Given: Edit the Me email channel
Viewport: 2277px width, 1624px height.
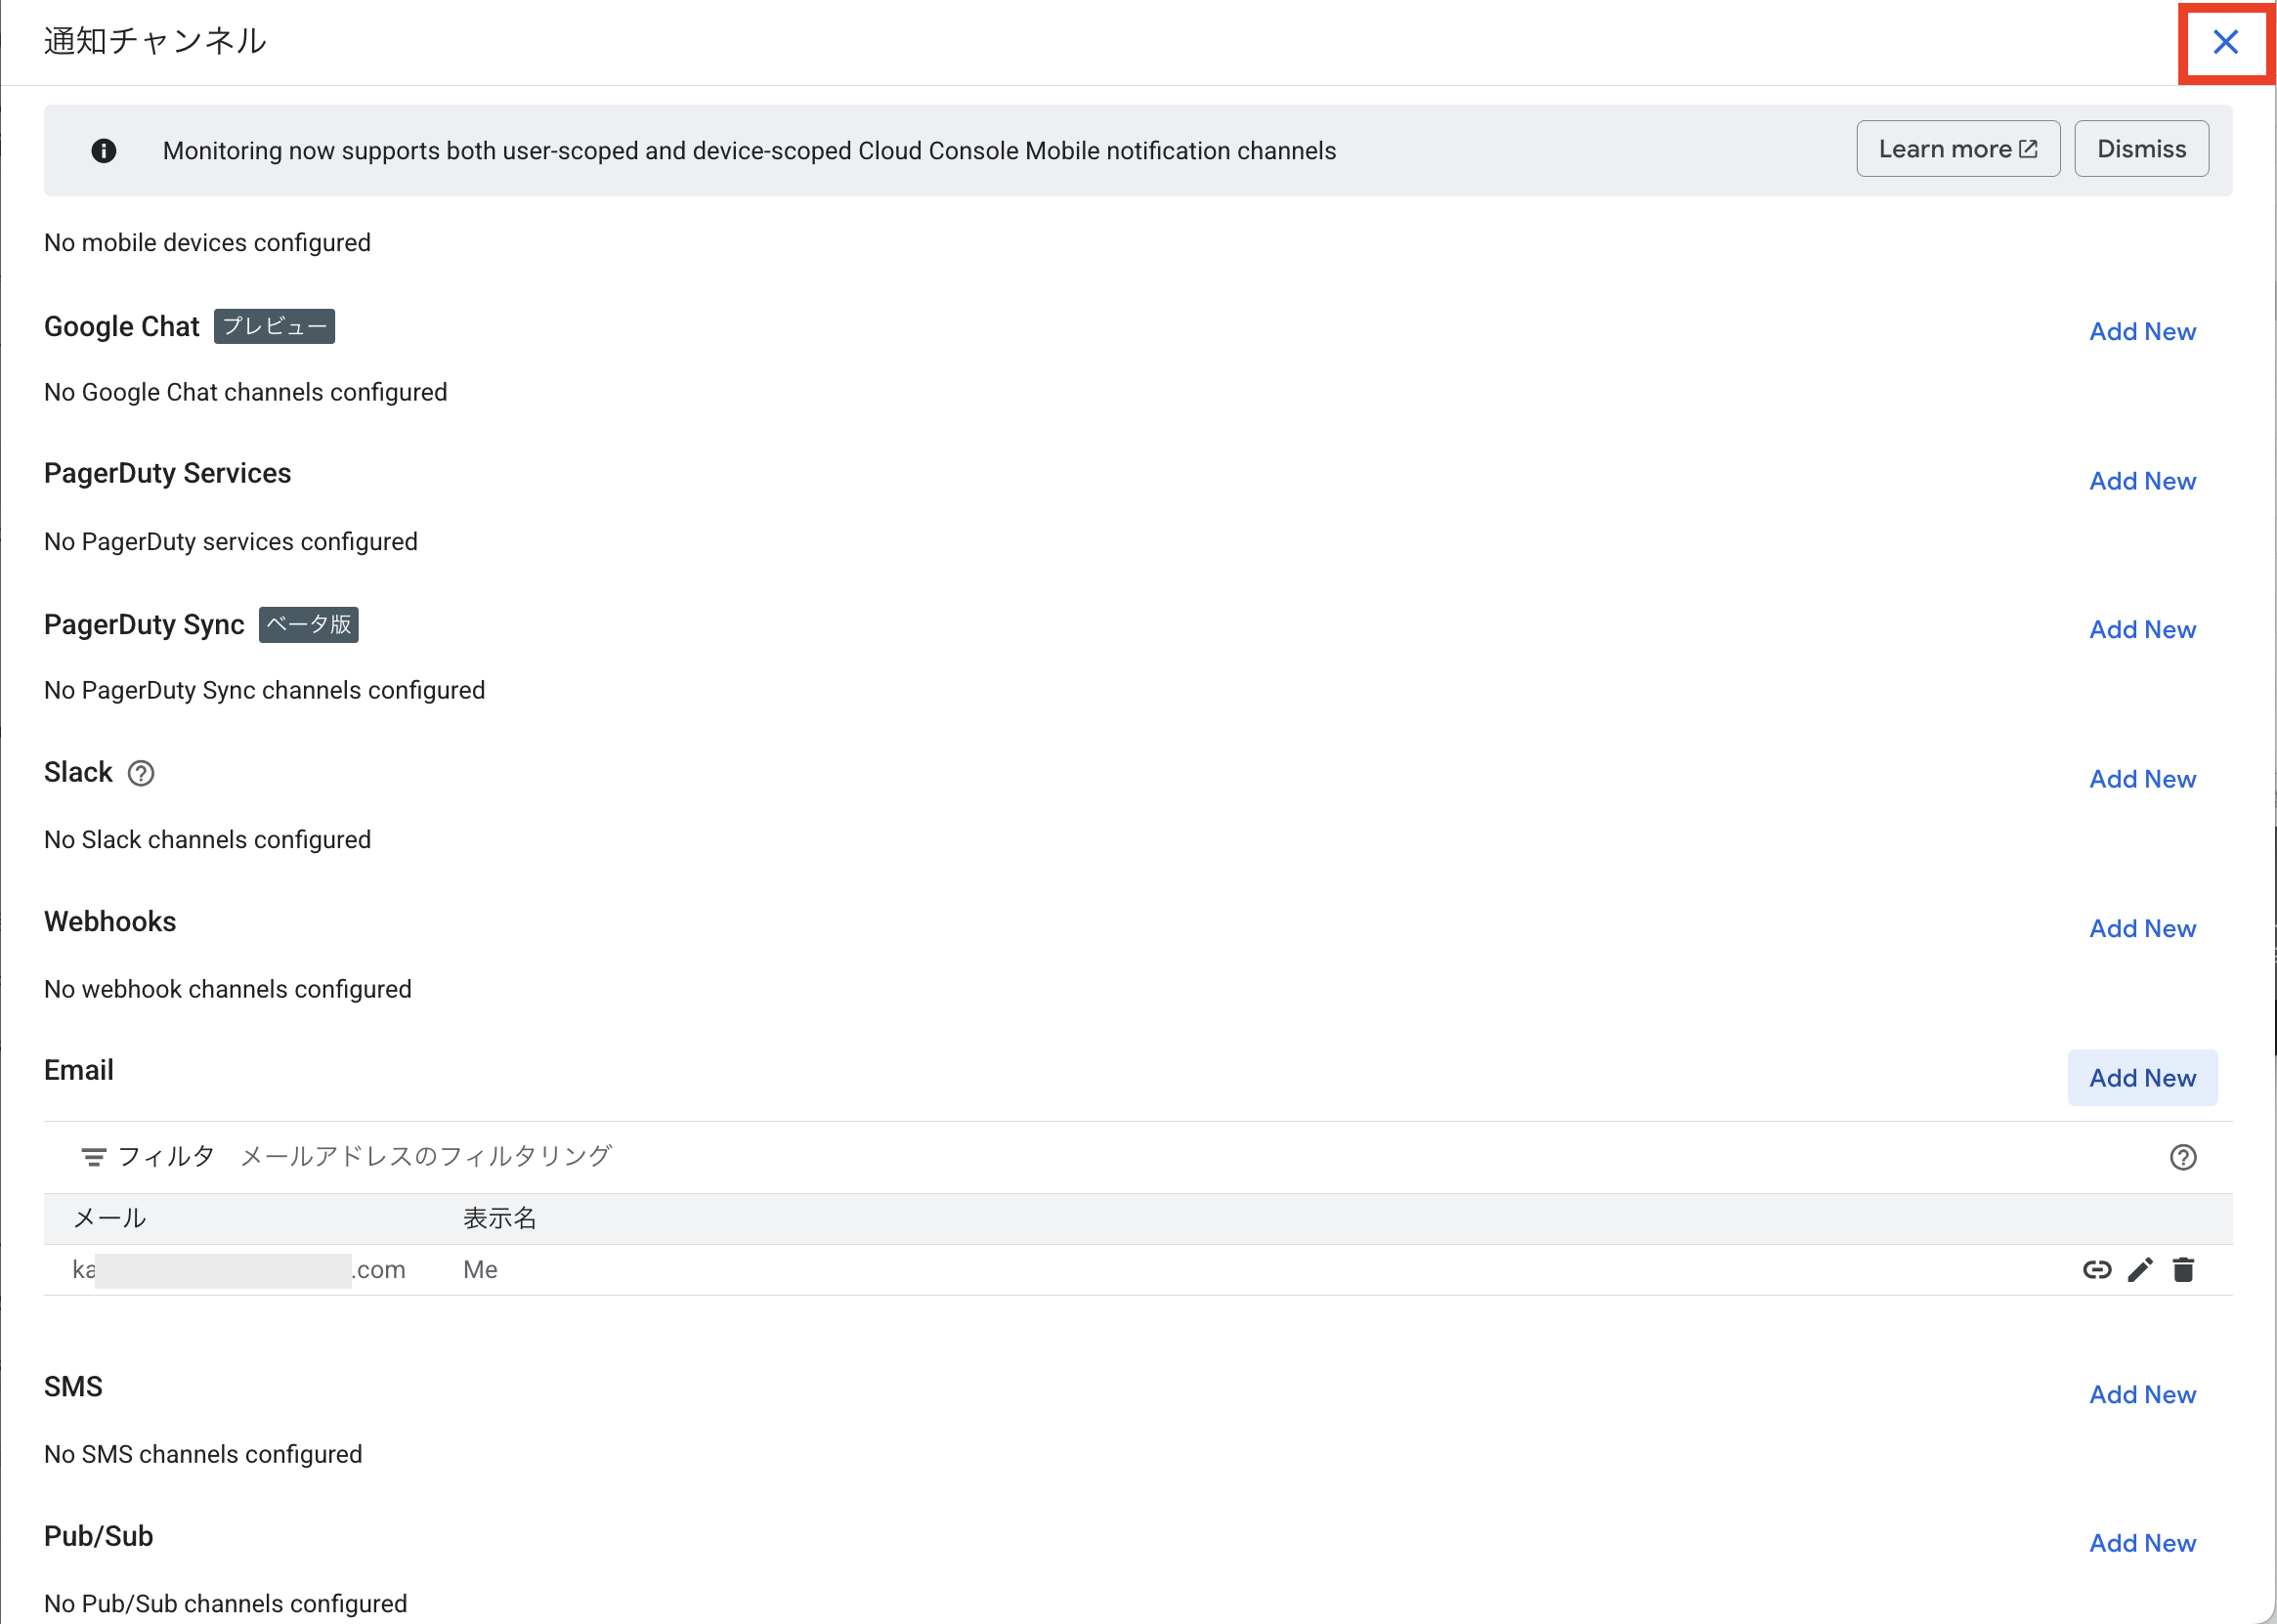Looking at the screenshot, I should [x=2140, y=1270].
